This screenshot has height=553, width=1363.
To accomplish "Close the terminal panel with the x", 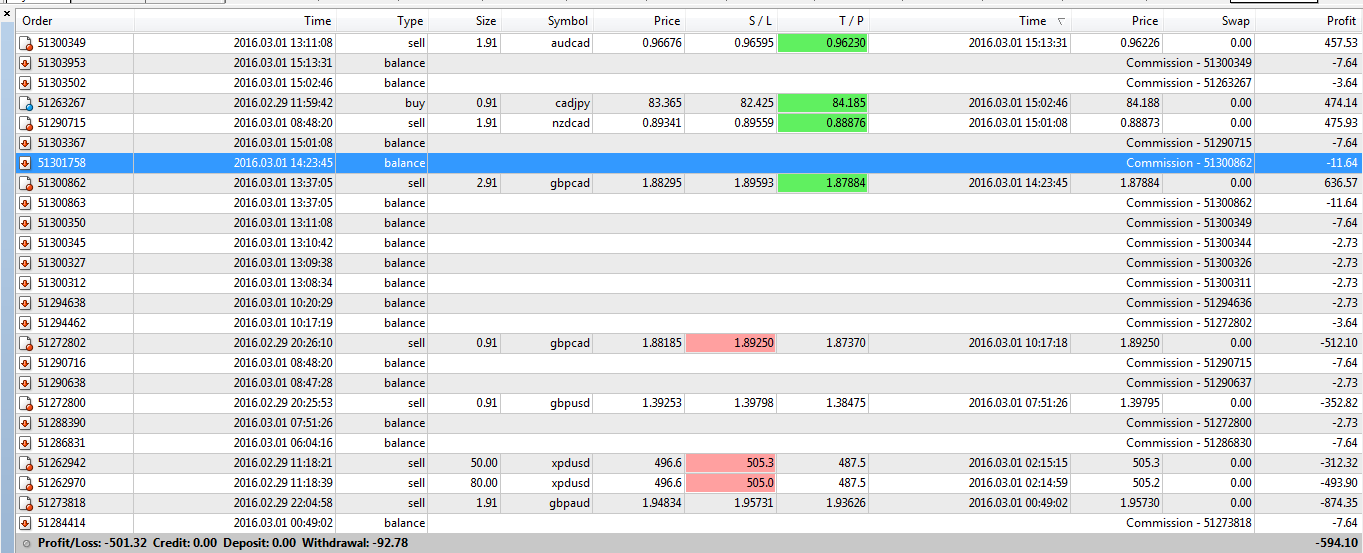I will [x=6, y=15].
